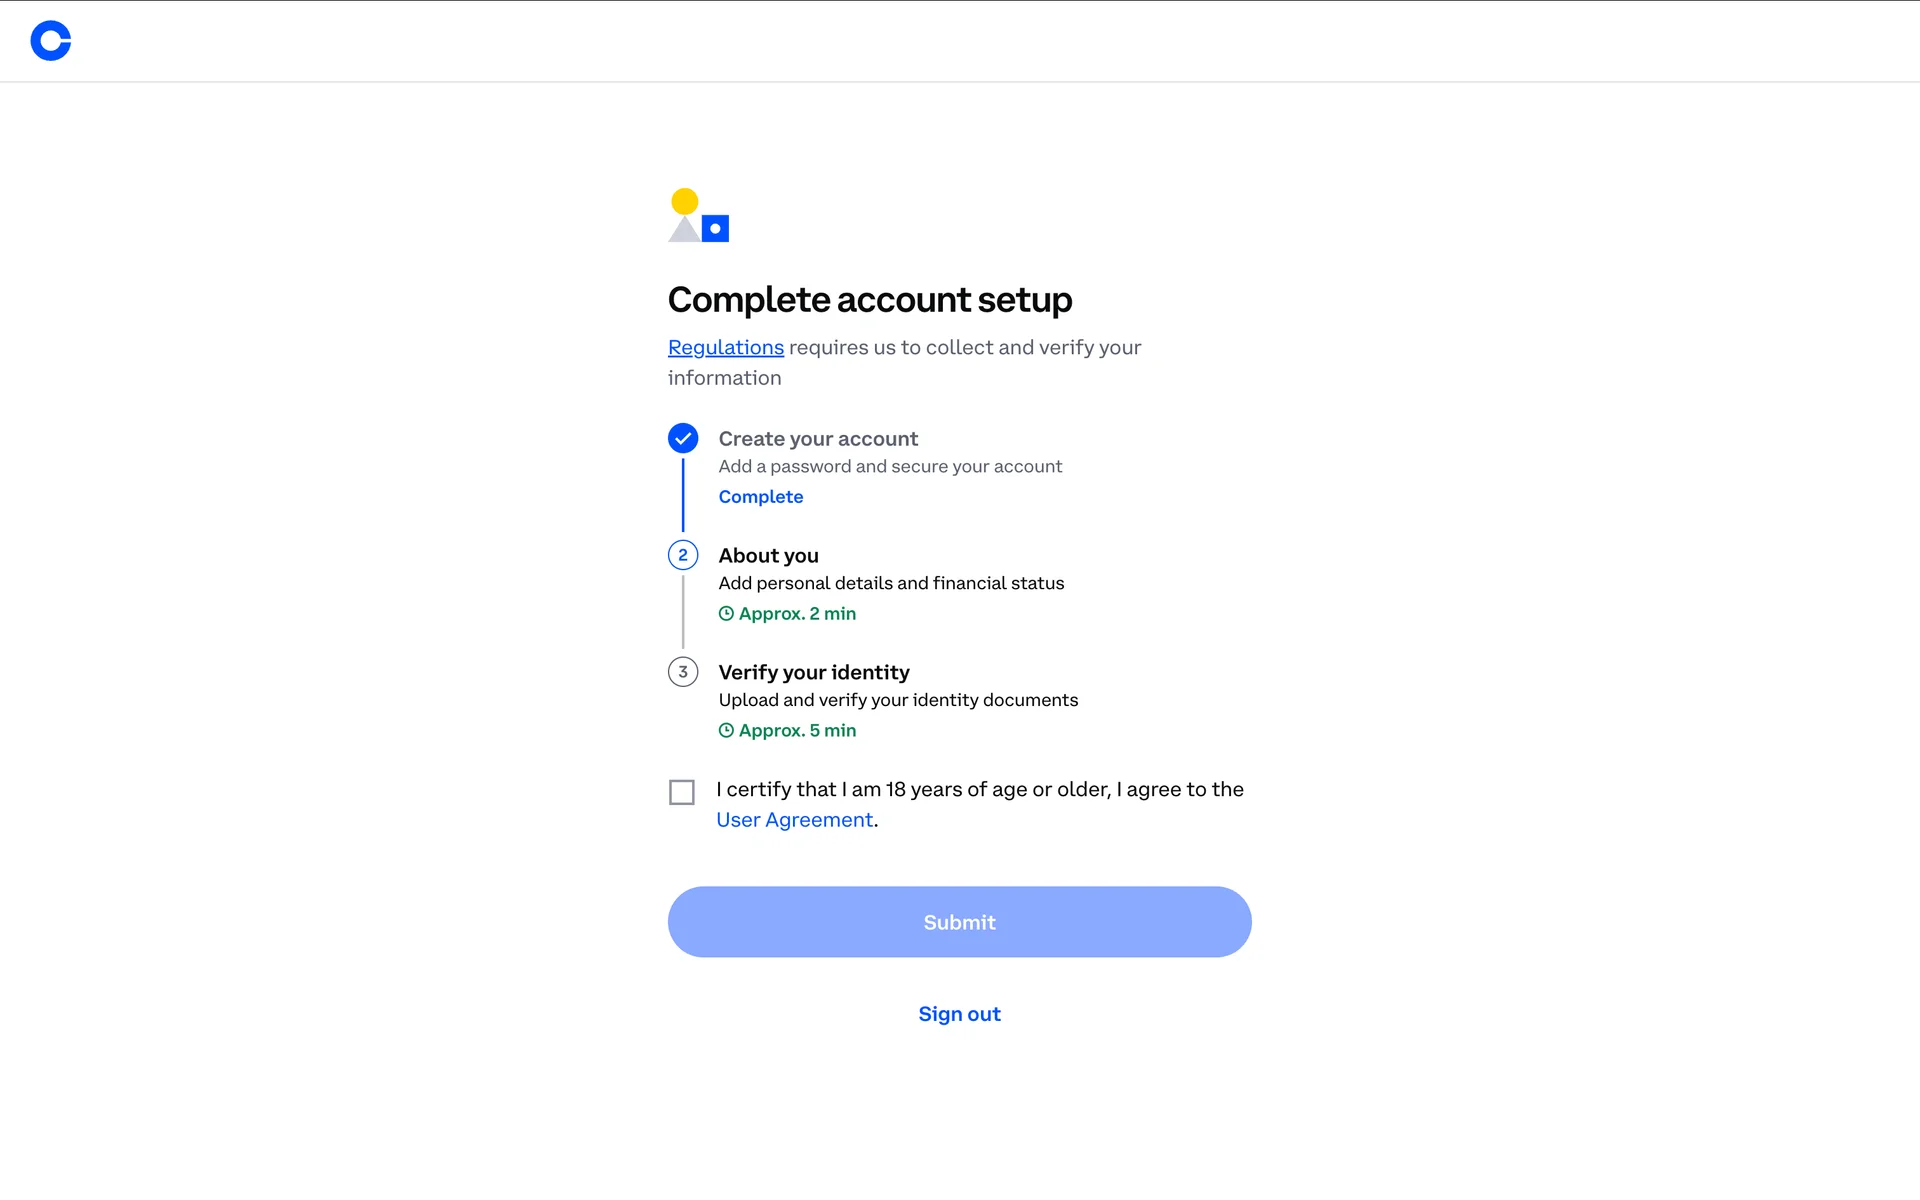Click the step 3 circle icon
Viewport: 1920px width, 1200px height.
(x=683, y=672)
